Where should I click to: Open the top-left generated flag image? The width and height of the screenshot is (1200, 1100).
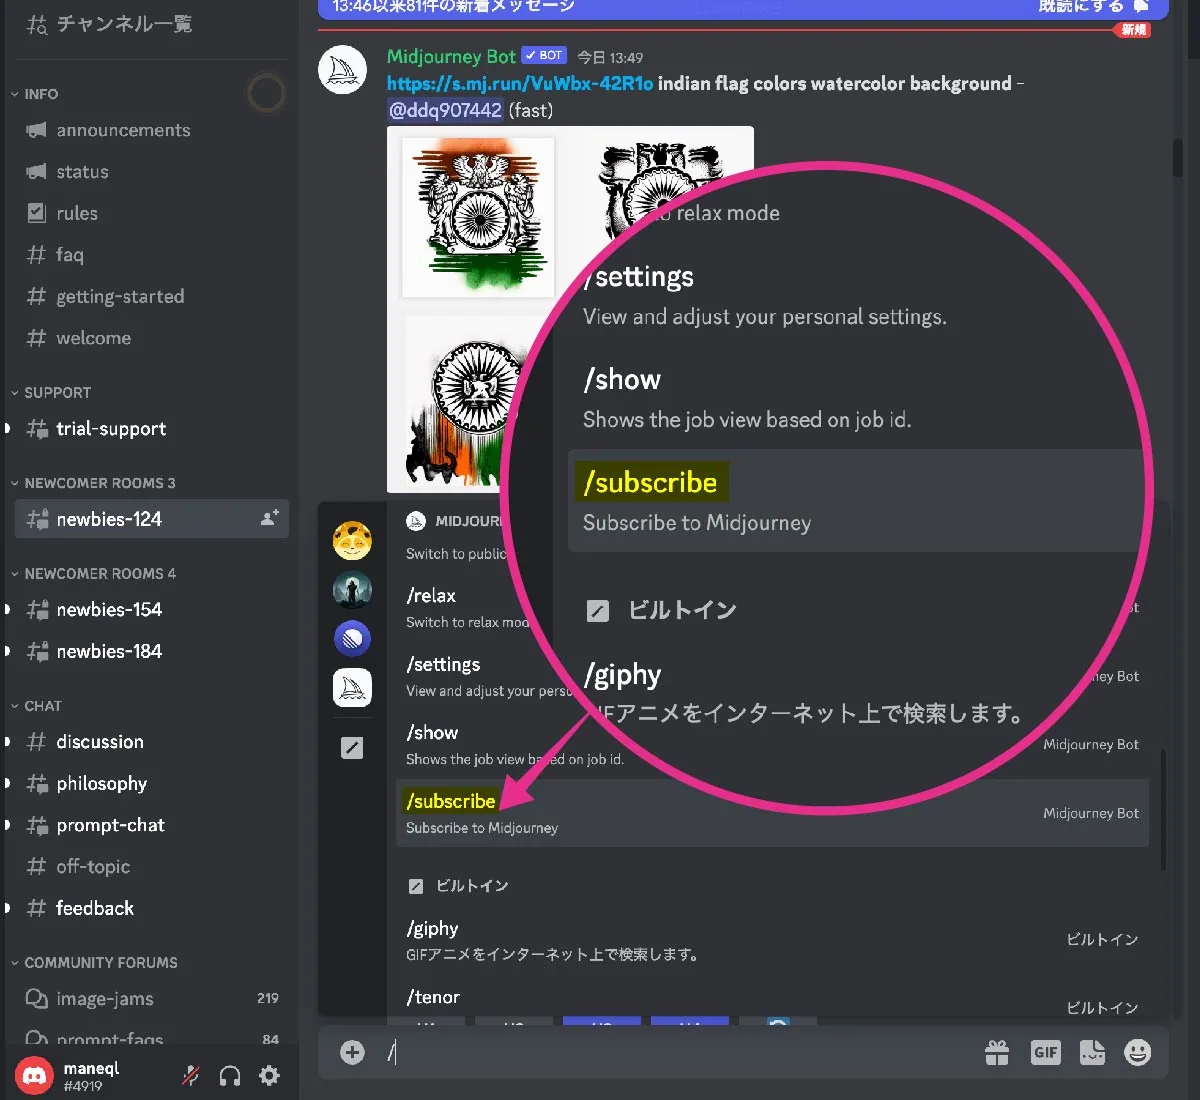[478, 217]
